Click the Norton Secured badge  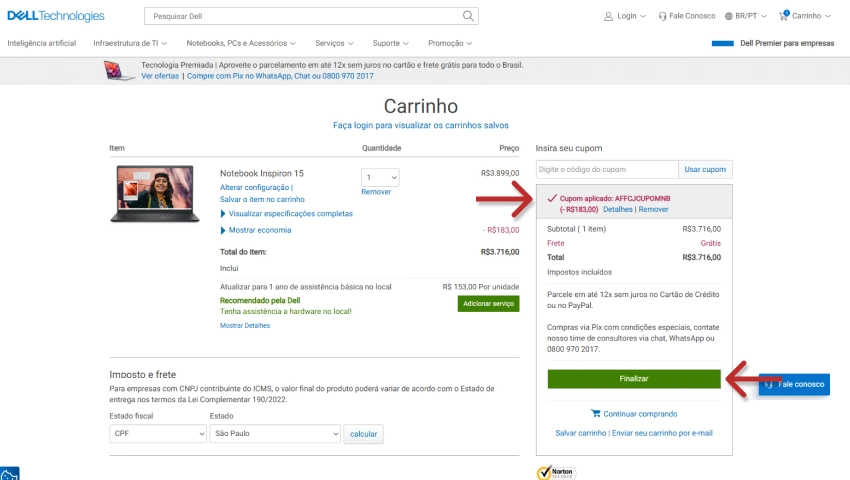pyautogui.click(x=556, y=472)
